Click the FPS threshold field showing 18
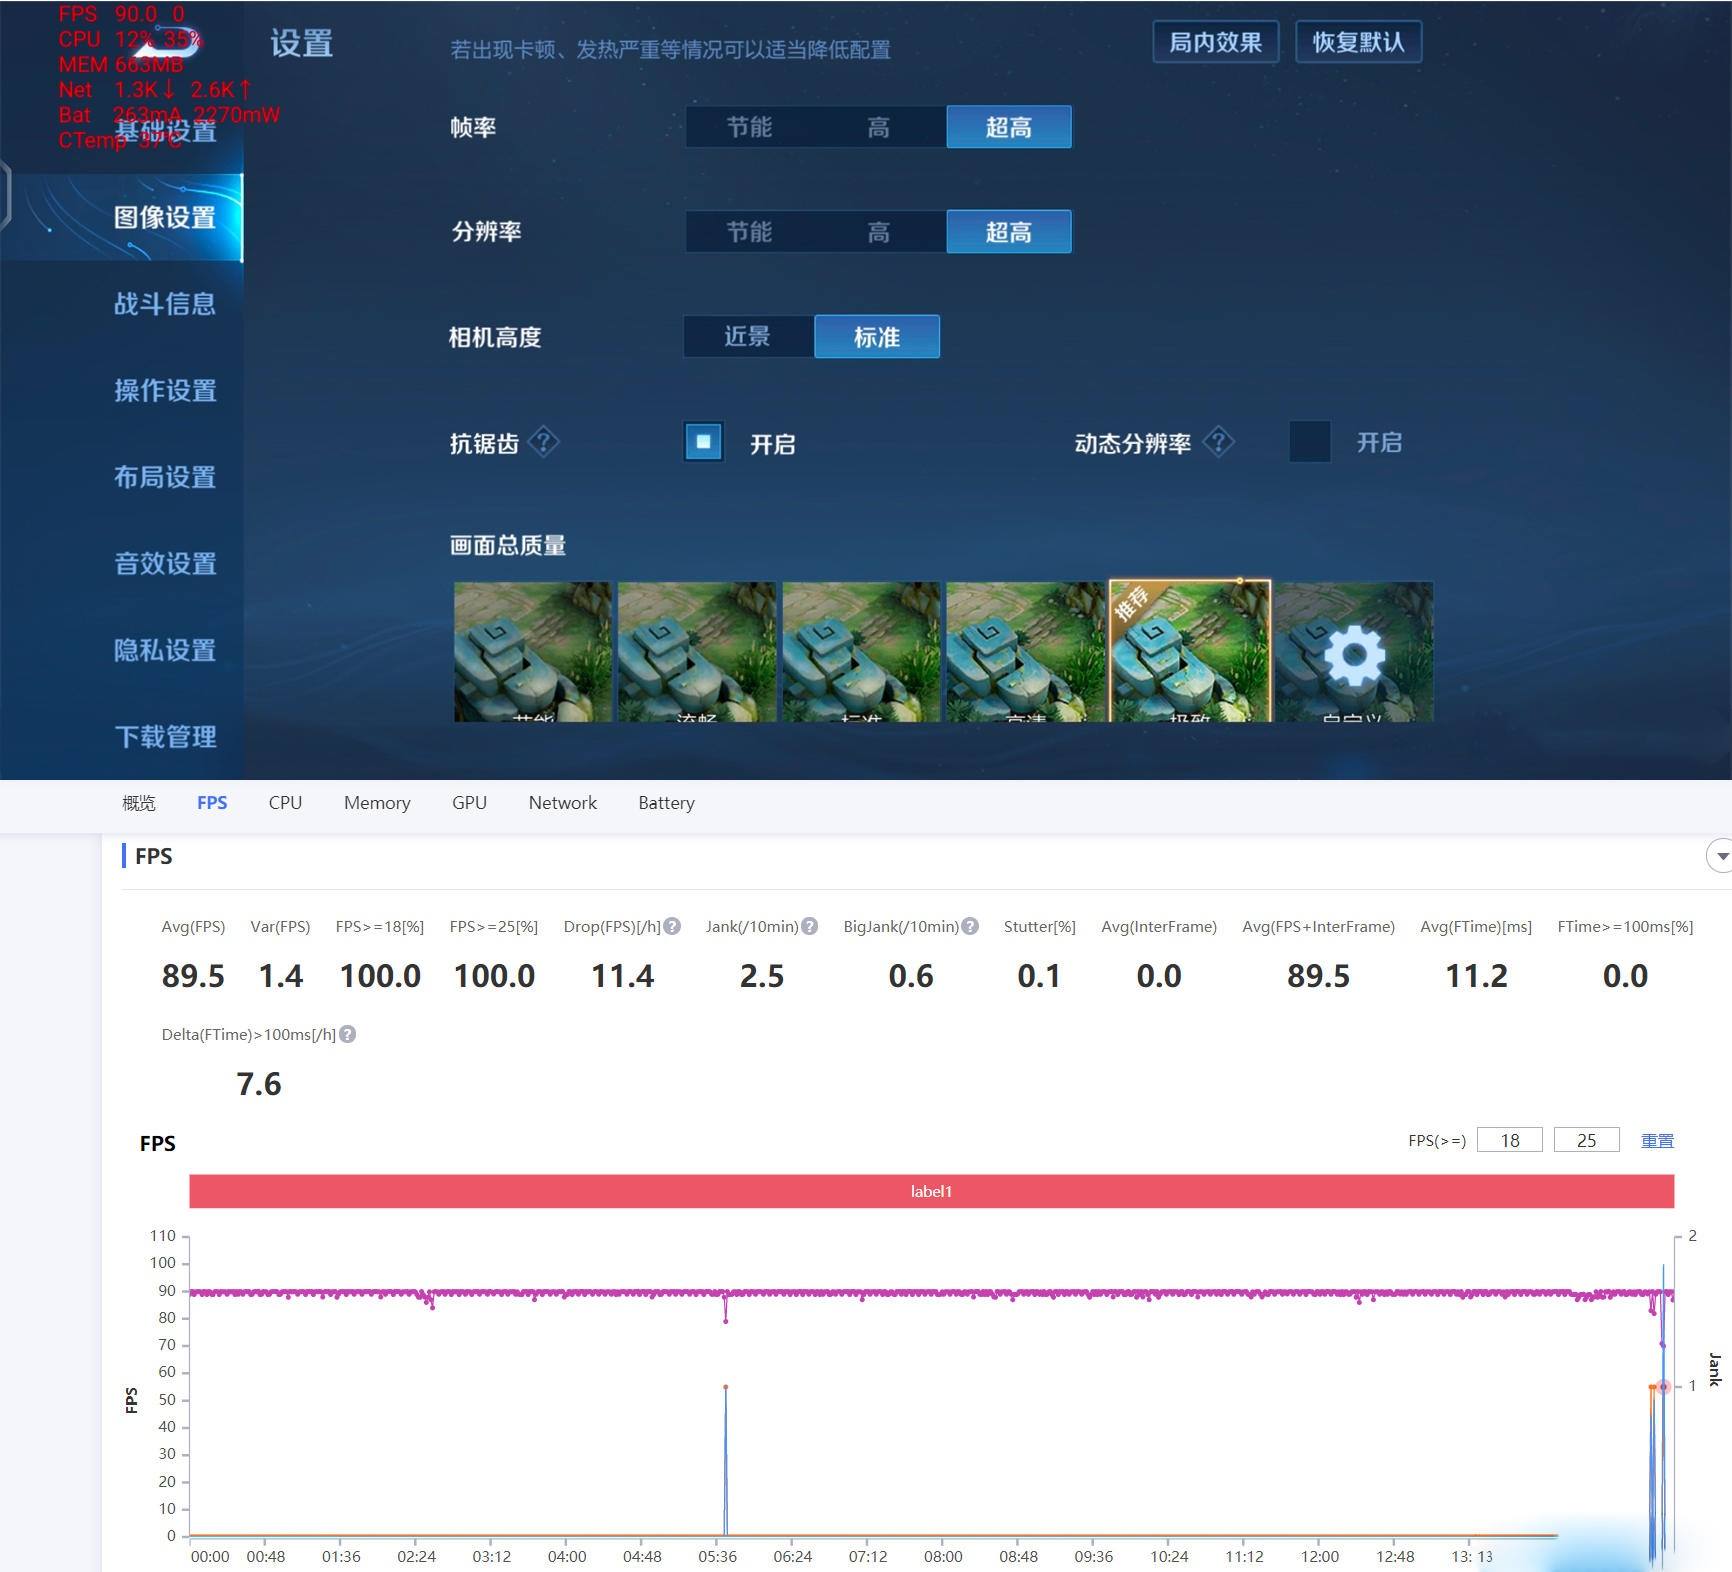 (1509, 1140)
